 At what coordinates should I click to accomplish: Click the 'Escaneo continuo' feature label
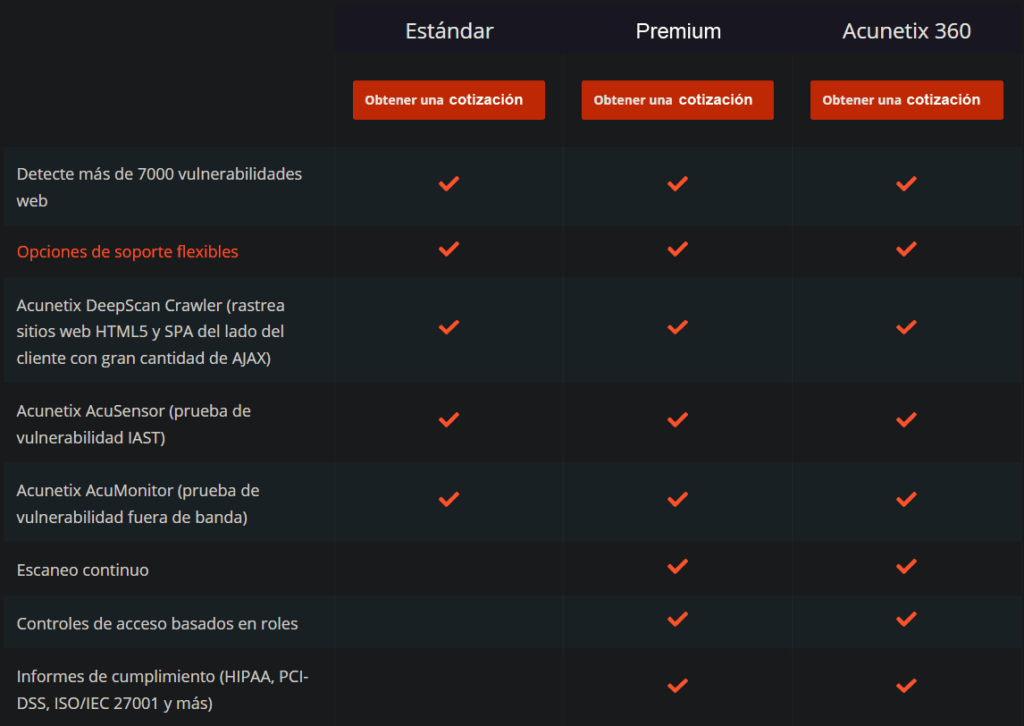click(83, 570)
